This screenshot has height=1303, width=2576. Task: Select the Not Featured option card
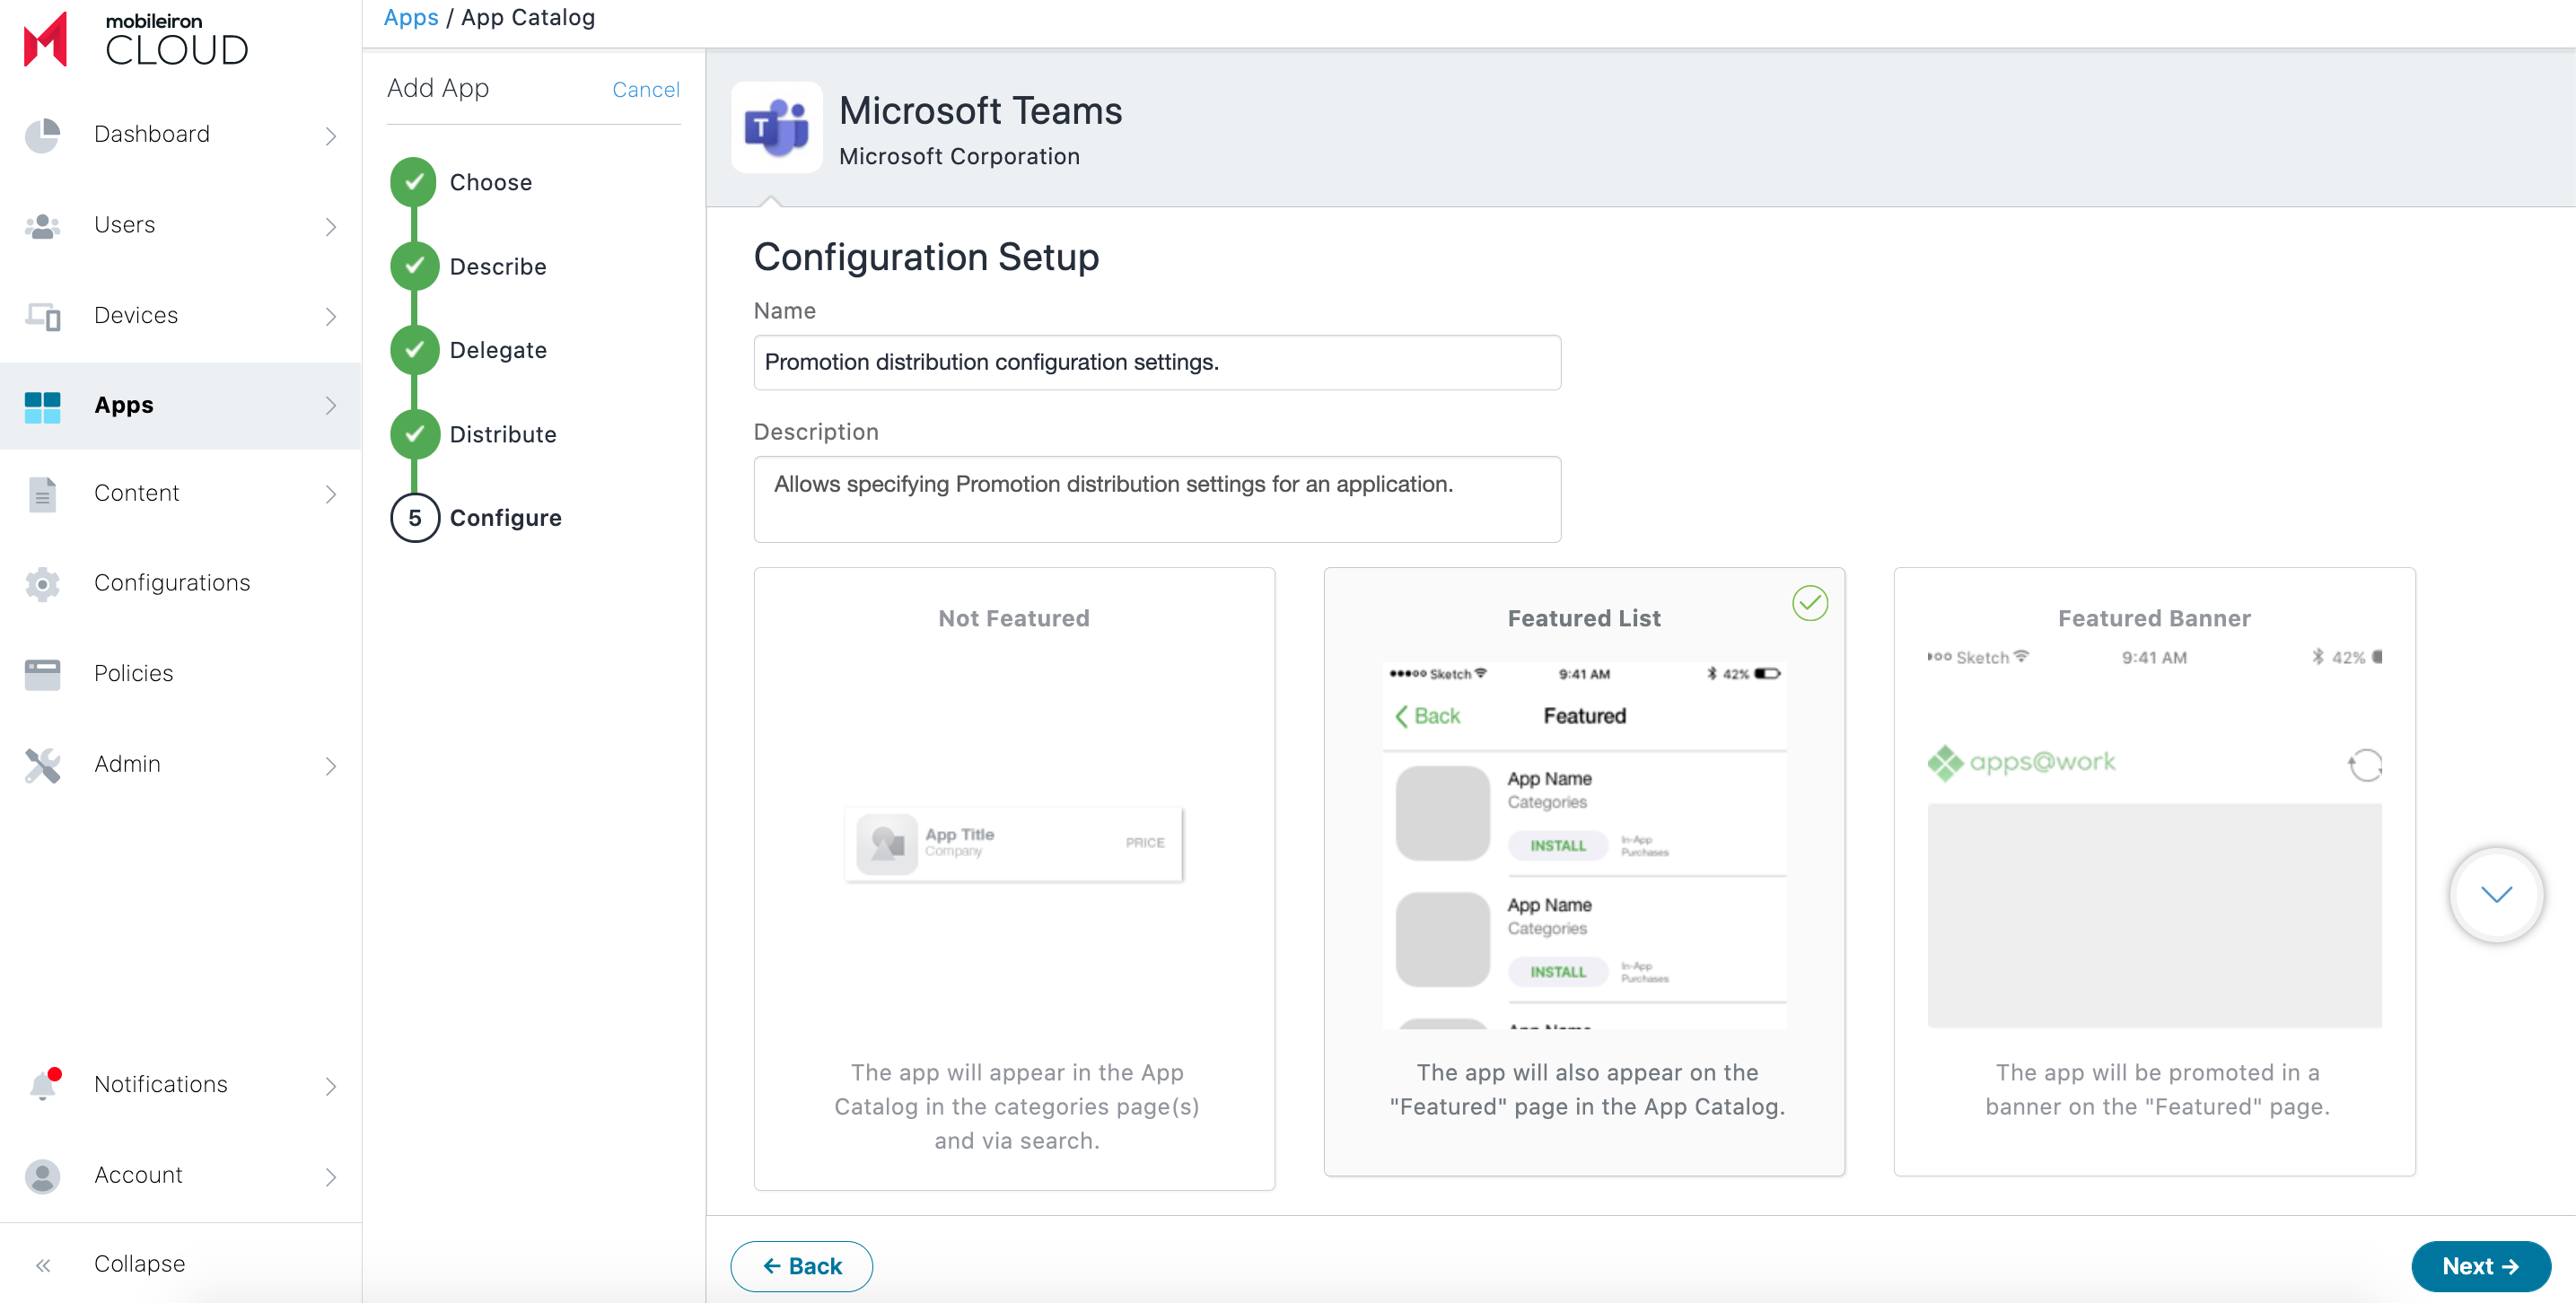1013,878
